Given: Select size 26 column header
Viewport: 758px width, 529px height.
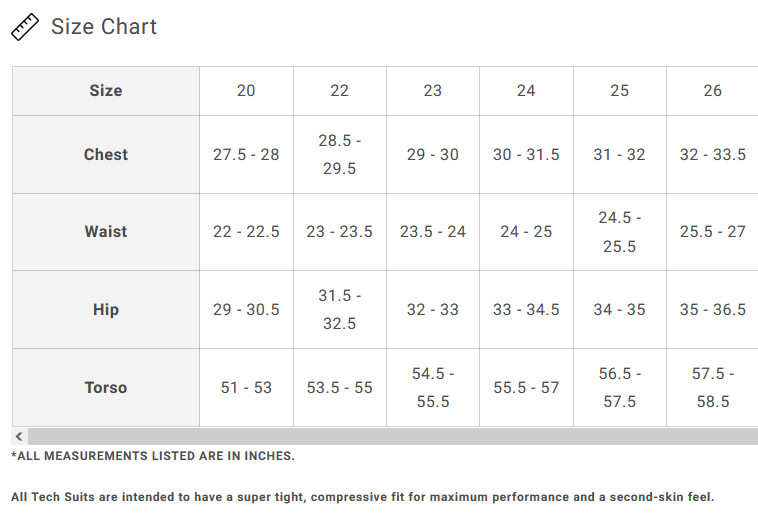Looking at the screenshot, I should (x=712, y=91).
